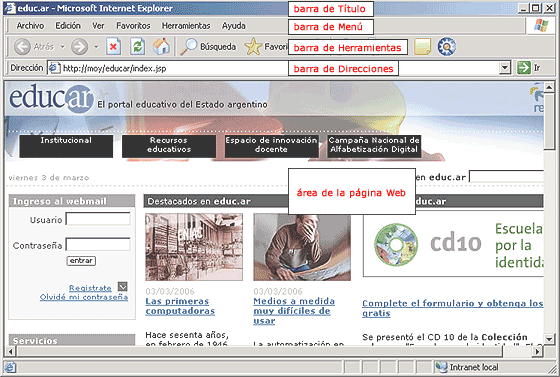Open the Herramientas menu
This screenshot has height=377, width=560.
coord(186,26)
